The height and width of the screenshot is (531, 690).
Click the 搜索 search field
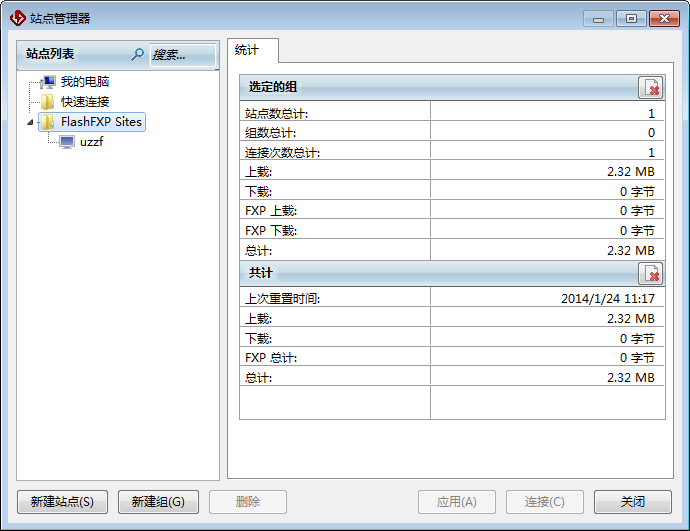coord(183,55)
